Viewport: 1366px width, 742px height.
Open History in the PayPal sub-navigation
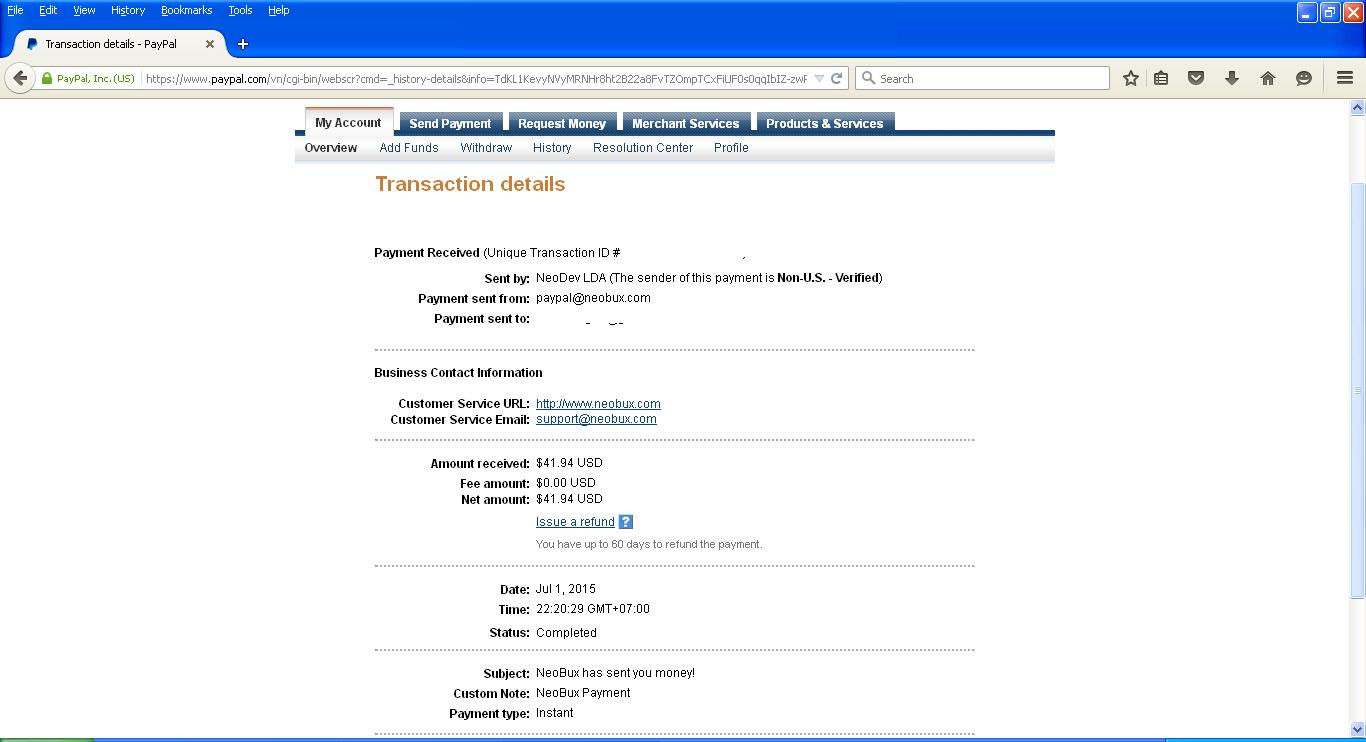coord(552,148)
